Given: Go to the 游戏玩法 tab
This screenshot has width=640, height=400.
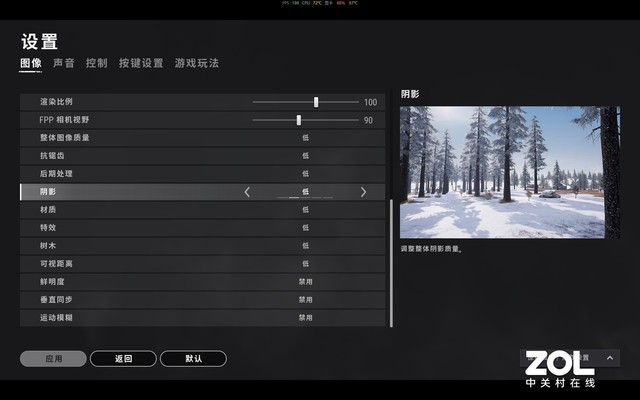Looking at the screenshot, I should click(x=197, y=63).
